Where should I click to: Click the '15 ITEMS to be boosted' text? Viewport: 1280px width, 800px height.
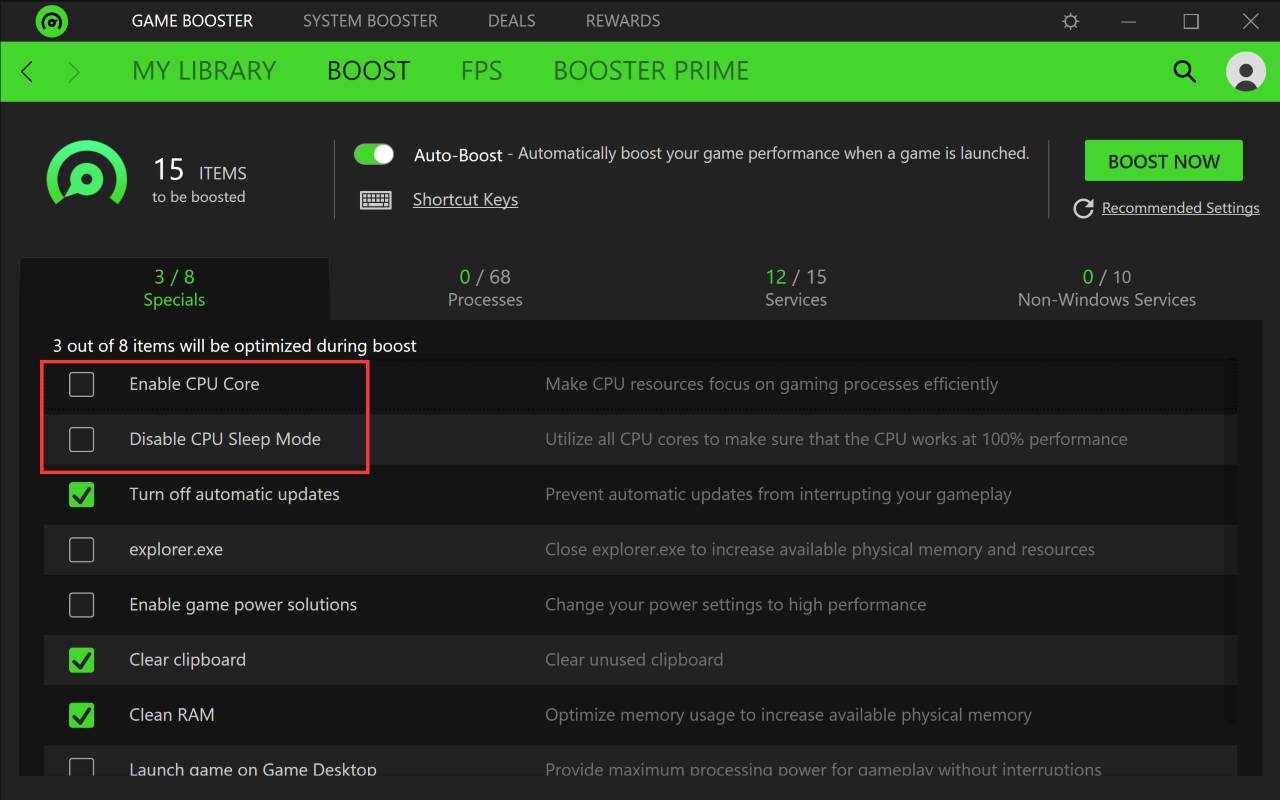199,181
